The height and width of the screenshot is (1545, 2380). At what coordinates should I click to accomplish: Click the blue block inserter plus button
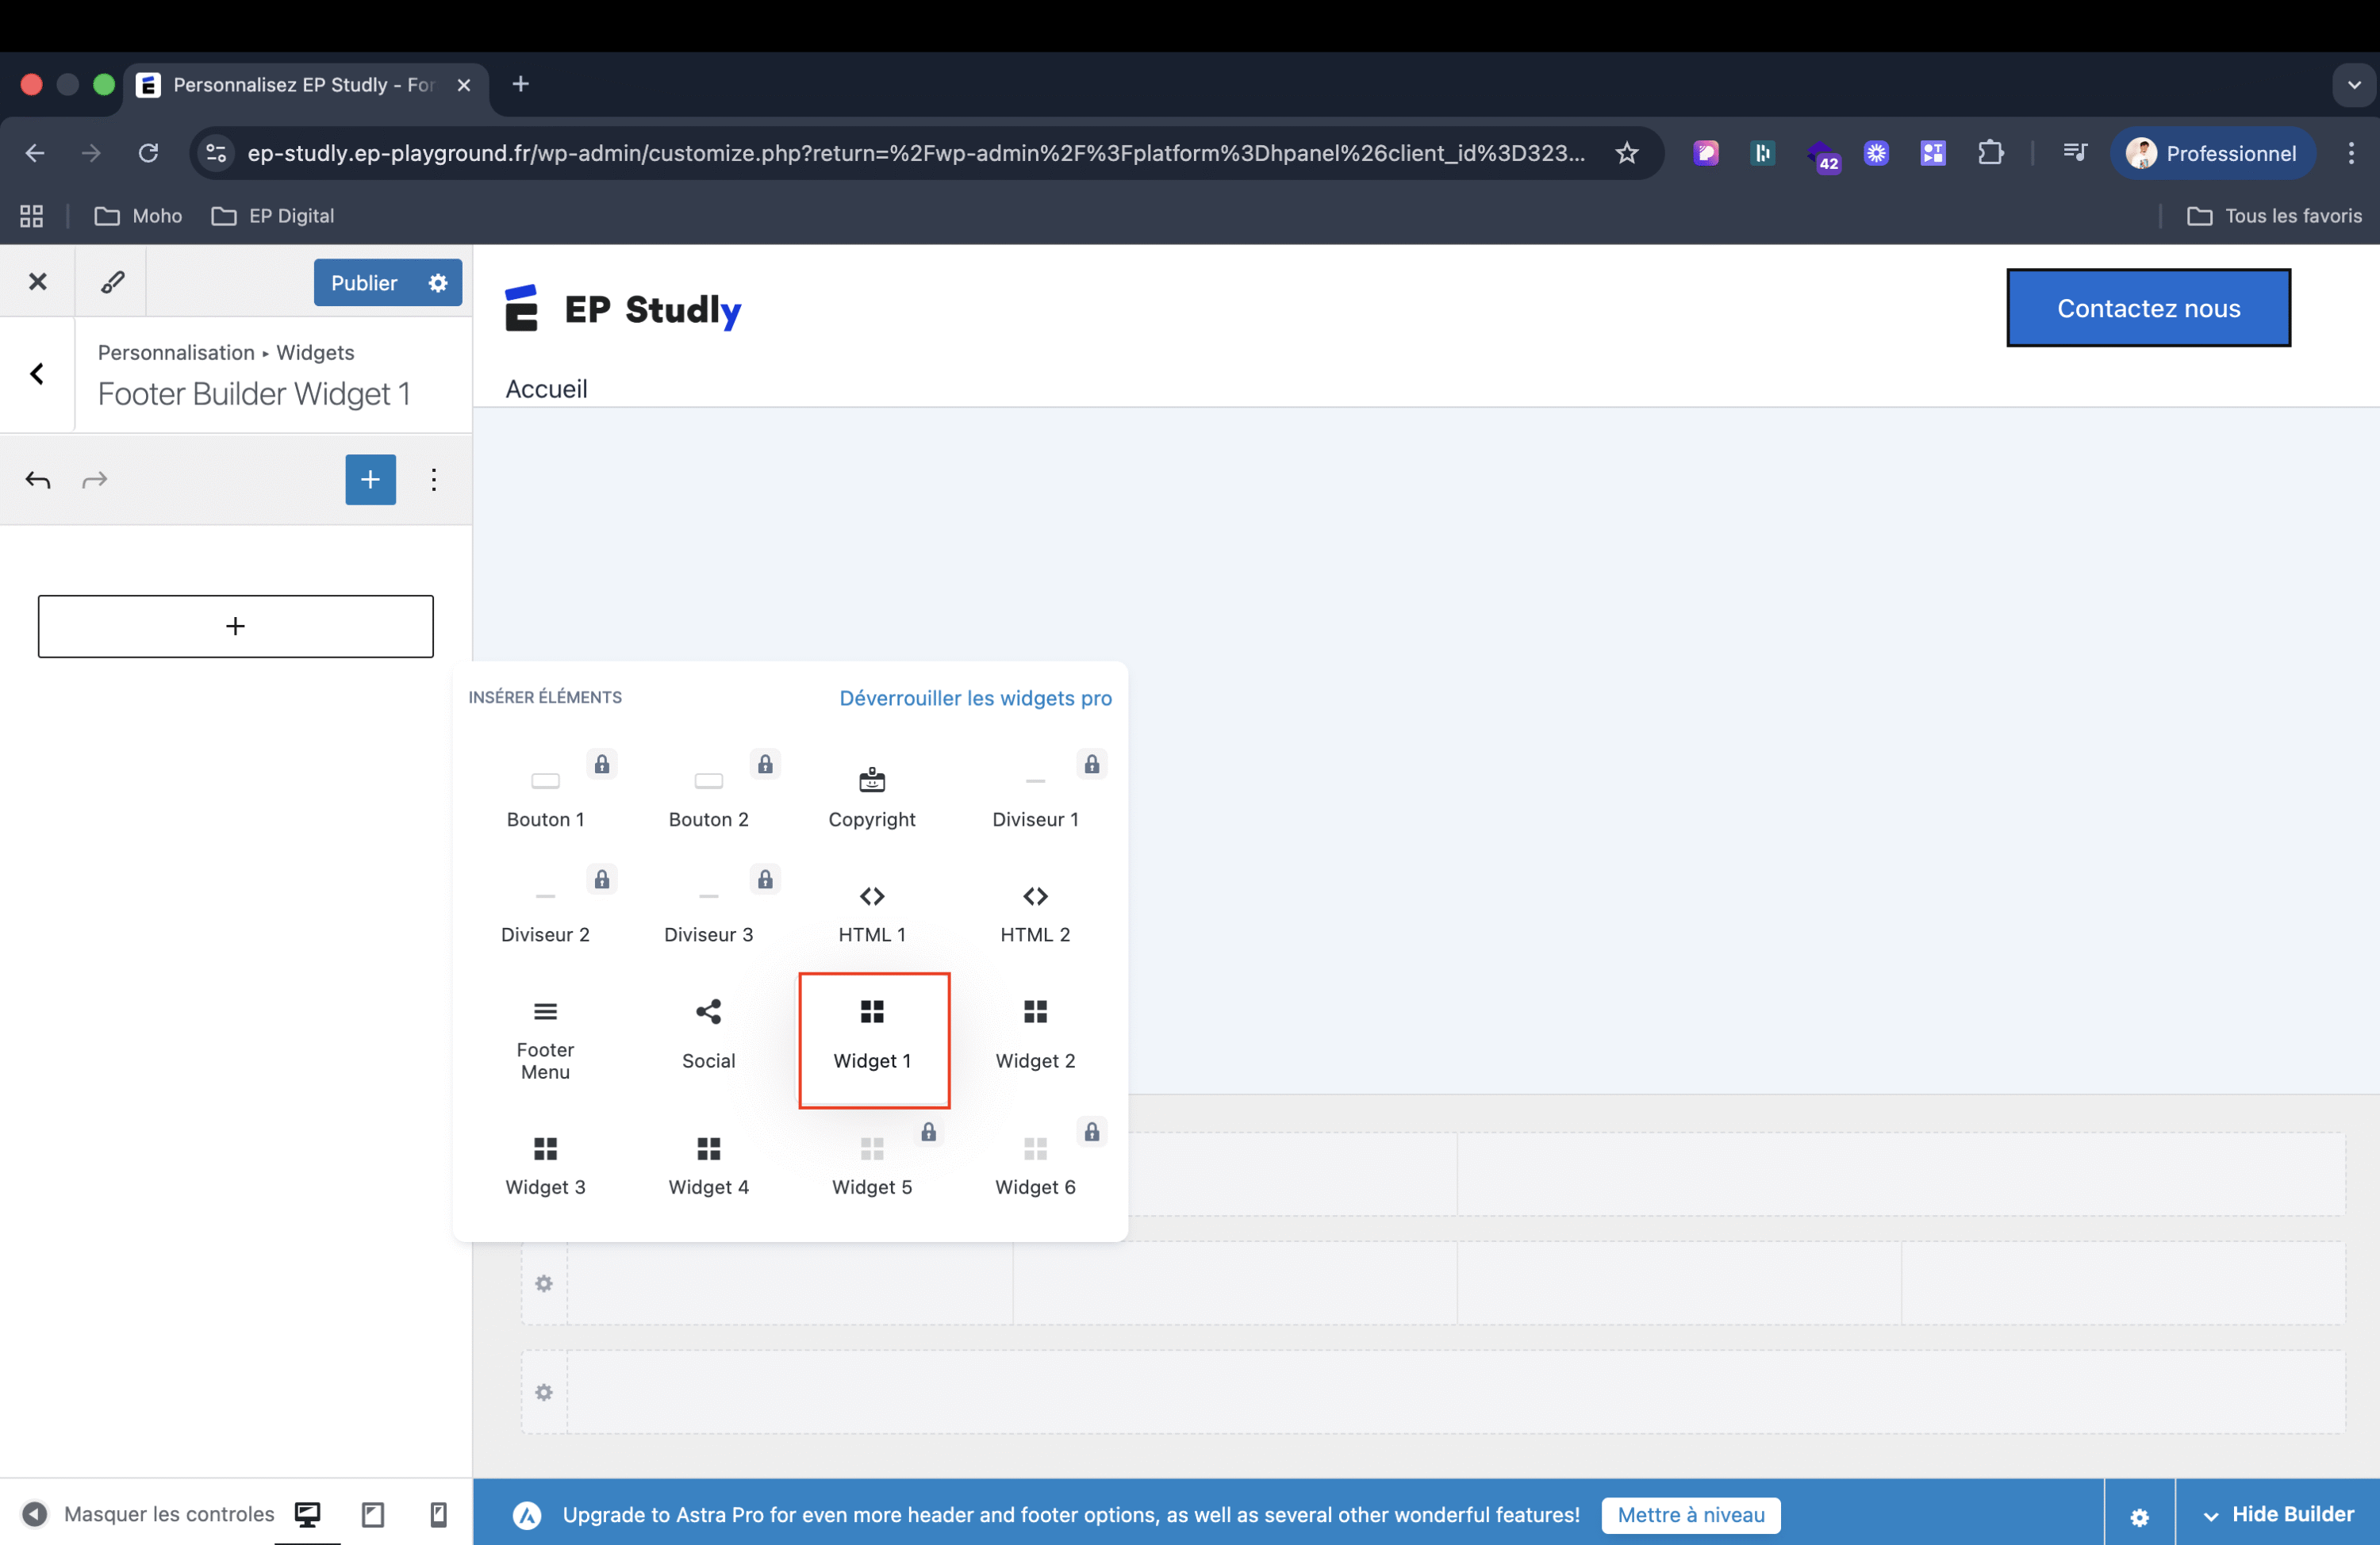pyautogui.click(x=370, y=480)
